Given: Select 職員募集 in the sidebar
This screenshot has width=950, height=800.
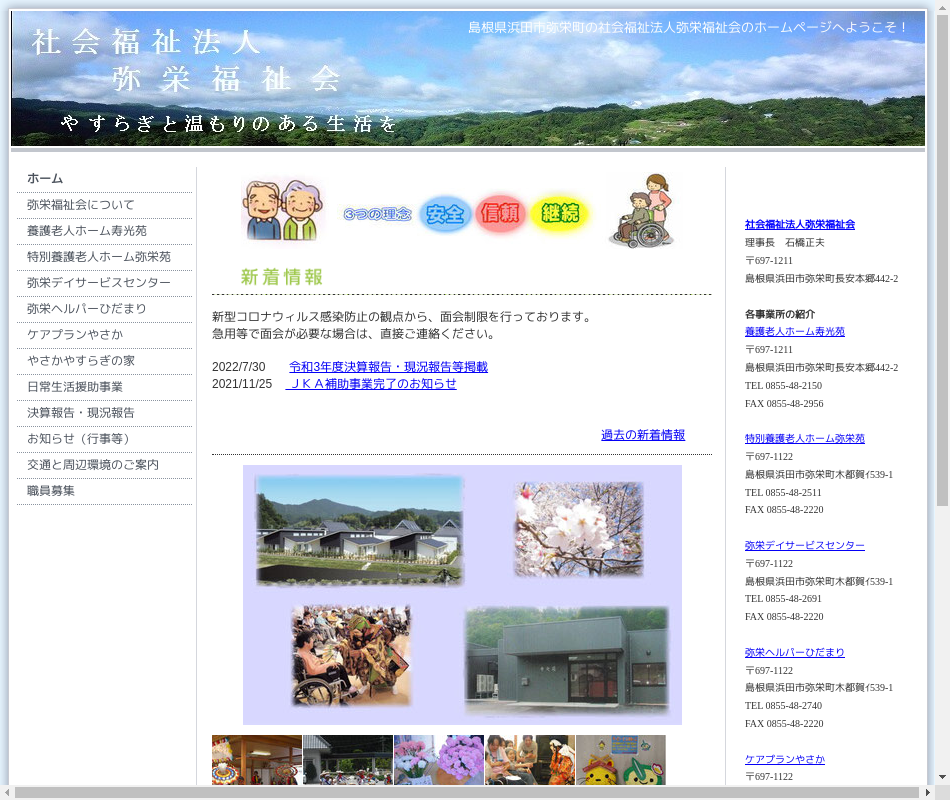Looking at the screenshot, I should point(51,491).
